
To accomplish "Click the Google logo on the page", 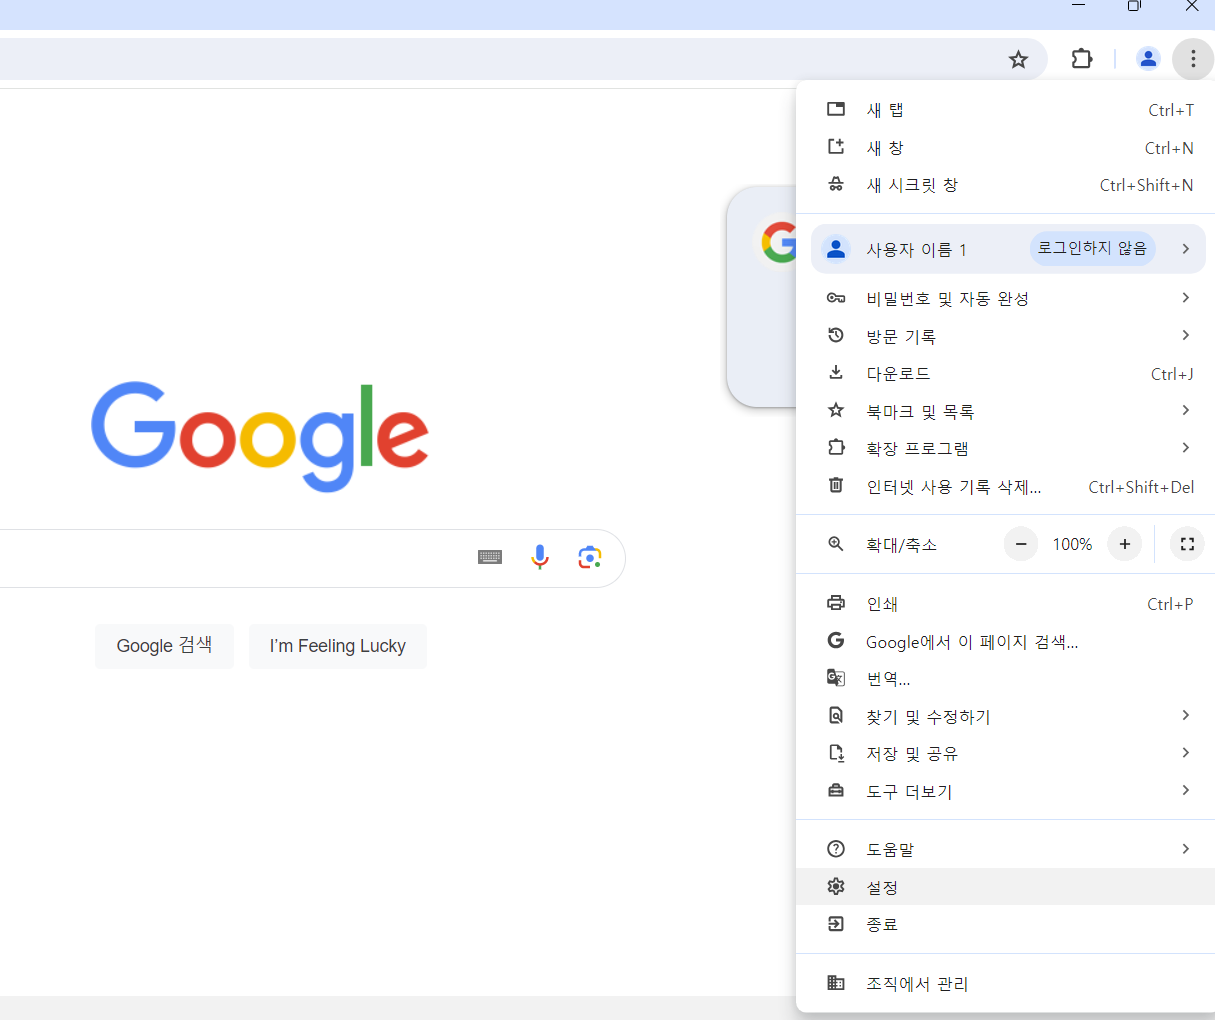I will 260,436.
